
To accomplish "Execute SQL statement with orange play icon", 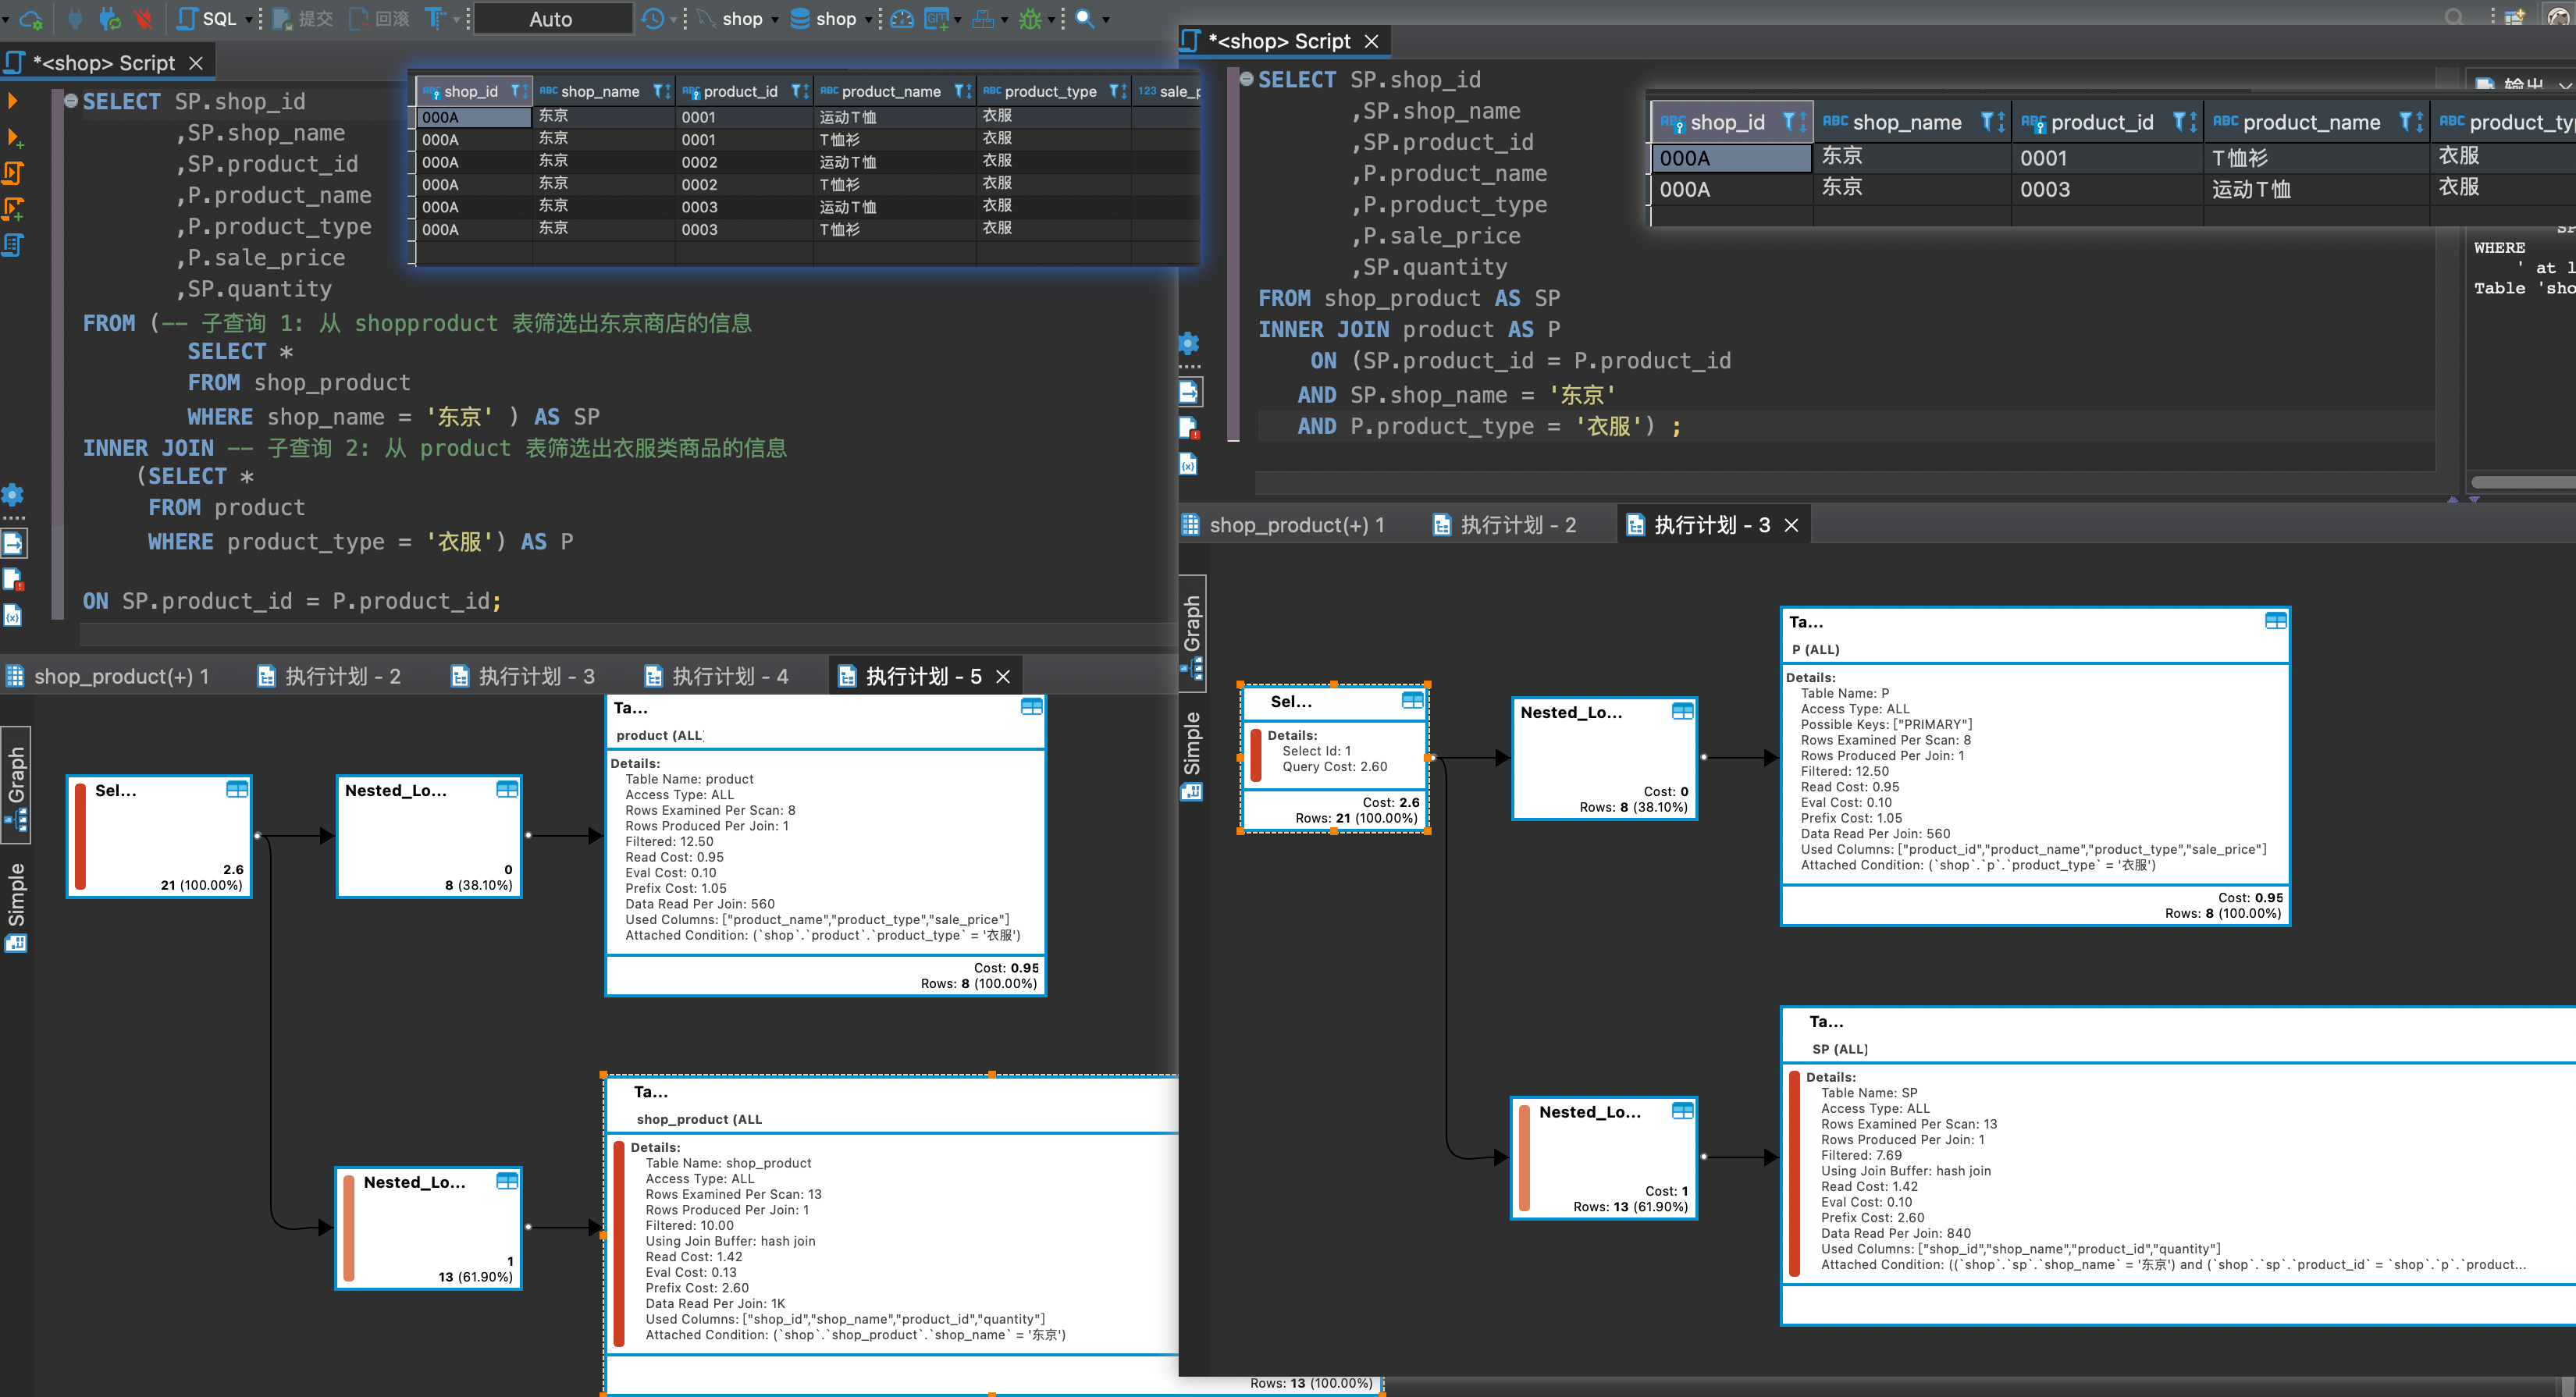I will (12, 100).
